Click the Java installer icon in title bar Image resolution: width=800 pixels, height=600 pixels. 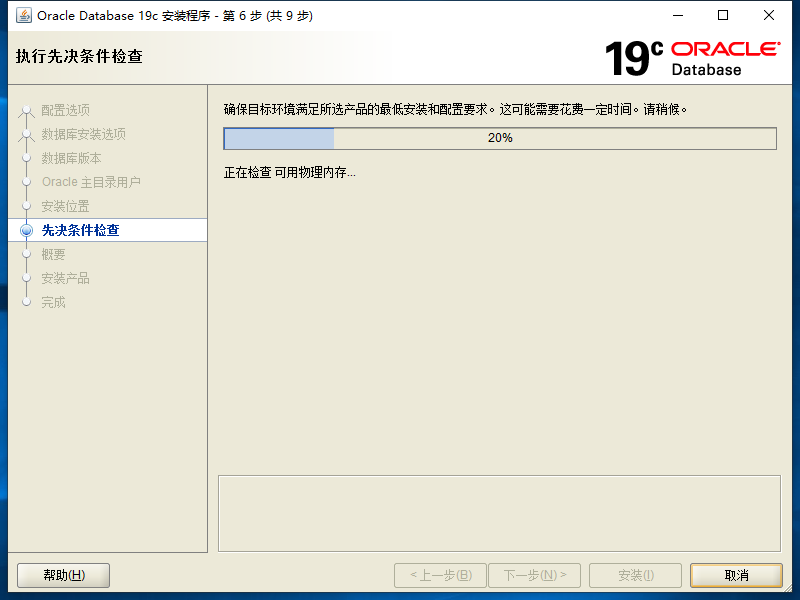23,15
